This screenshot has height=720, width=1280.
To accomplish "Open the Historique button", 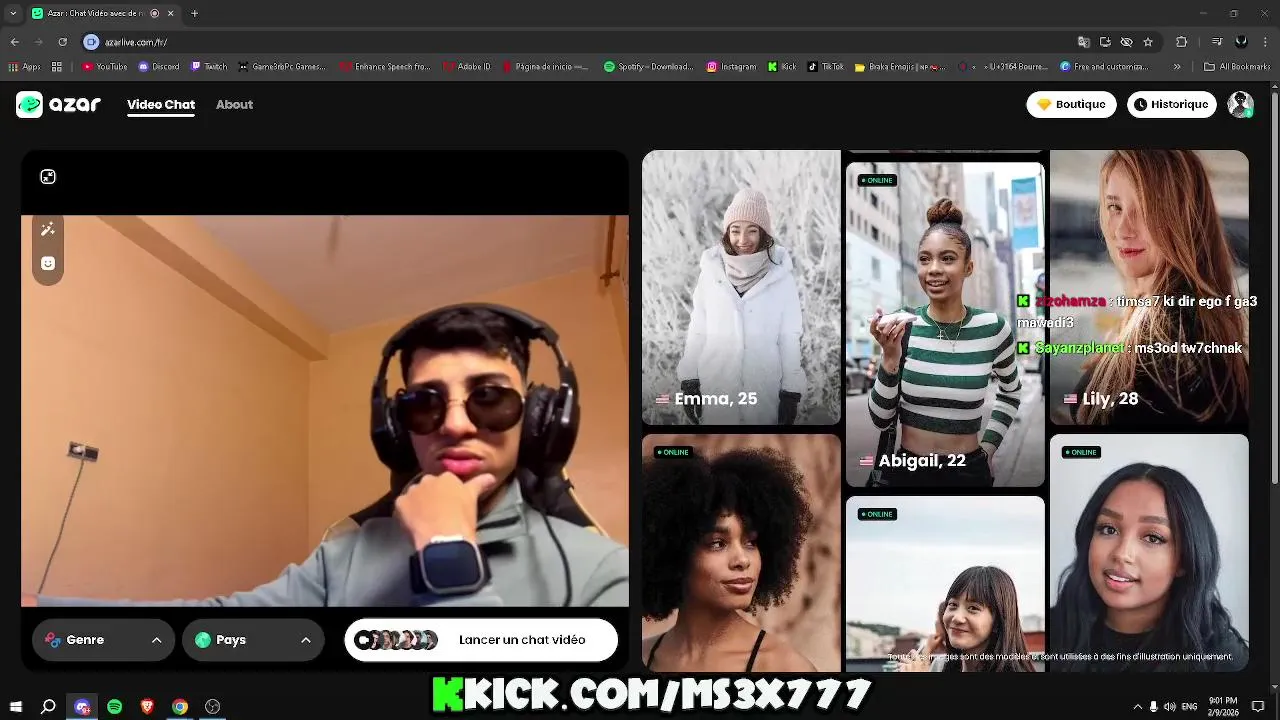I will pyautogui.click(x=1172, y=104).
